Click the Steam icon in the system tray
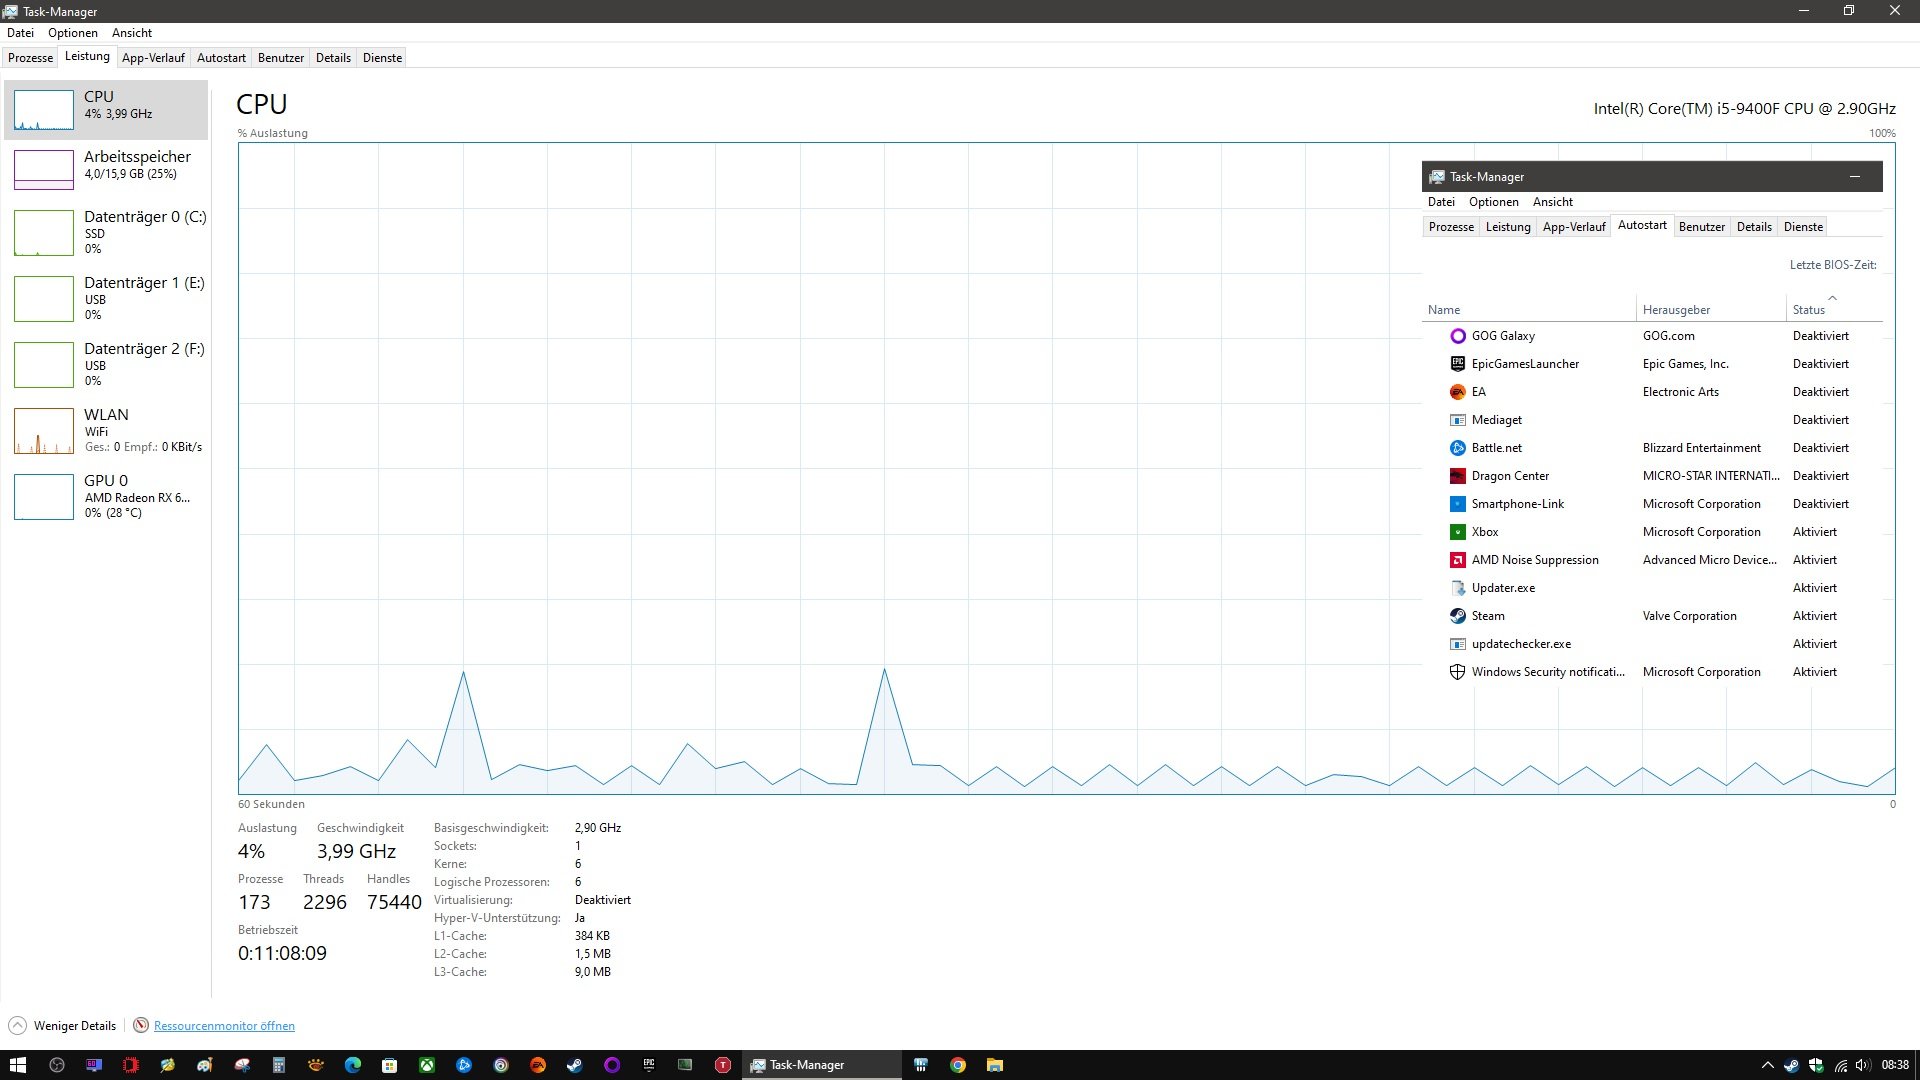 tap(1792, 1065)
